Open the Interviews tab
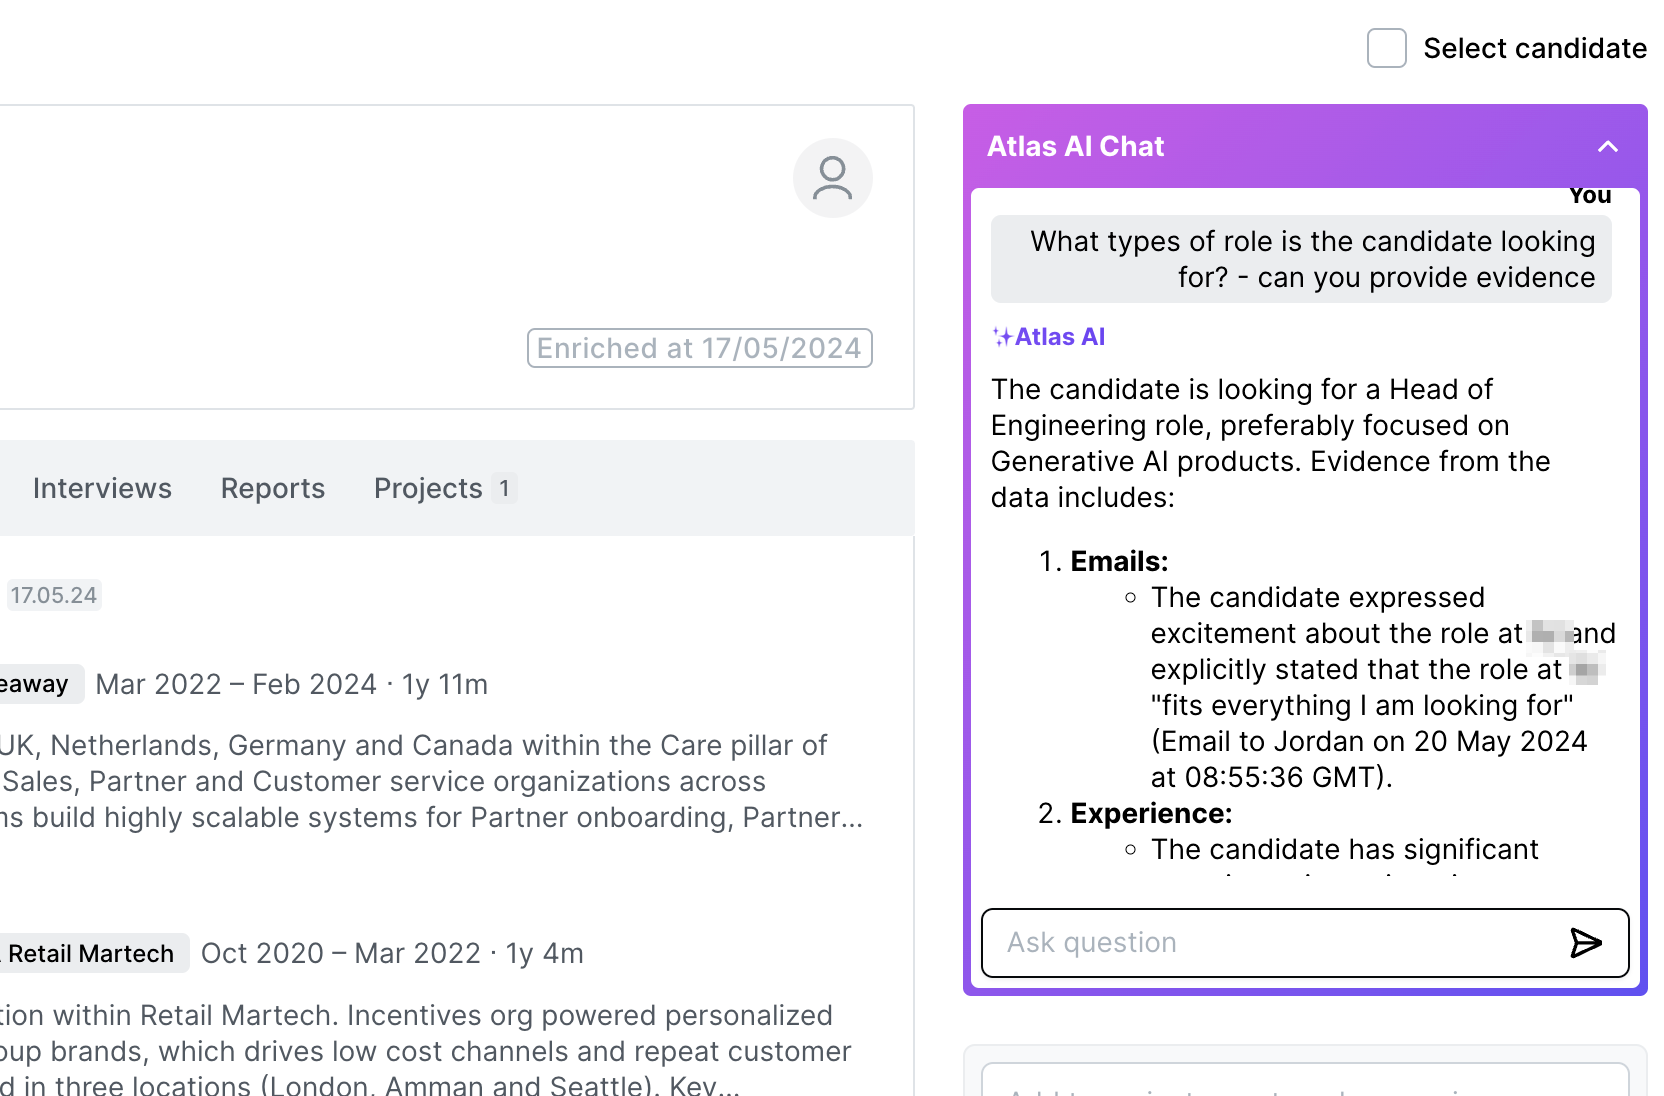Image resolution: width=1664 pixels, height=1096 pixels. click(x=102, y=488)
